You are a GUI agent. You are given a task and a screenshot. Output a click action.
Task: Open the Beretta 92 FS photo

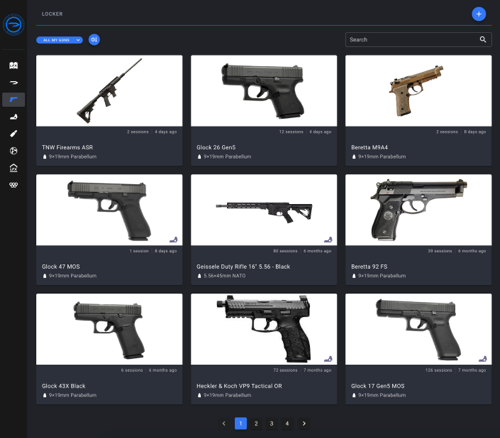coord(418,210)
